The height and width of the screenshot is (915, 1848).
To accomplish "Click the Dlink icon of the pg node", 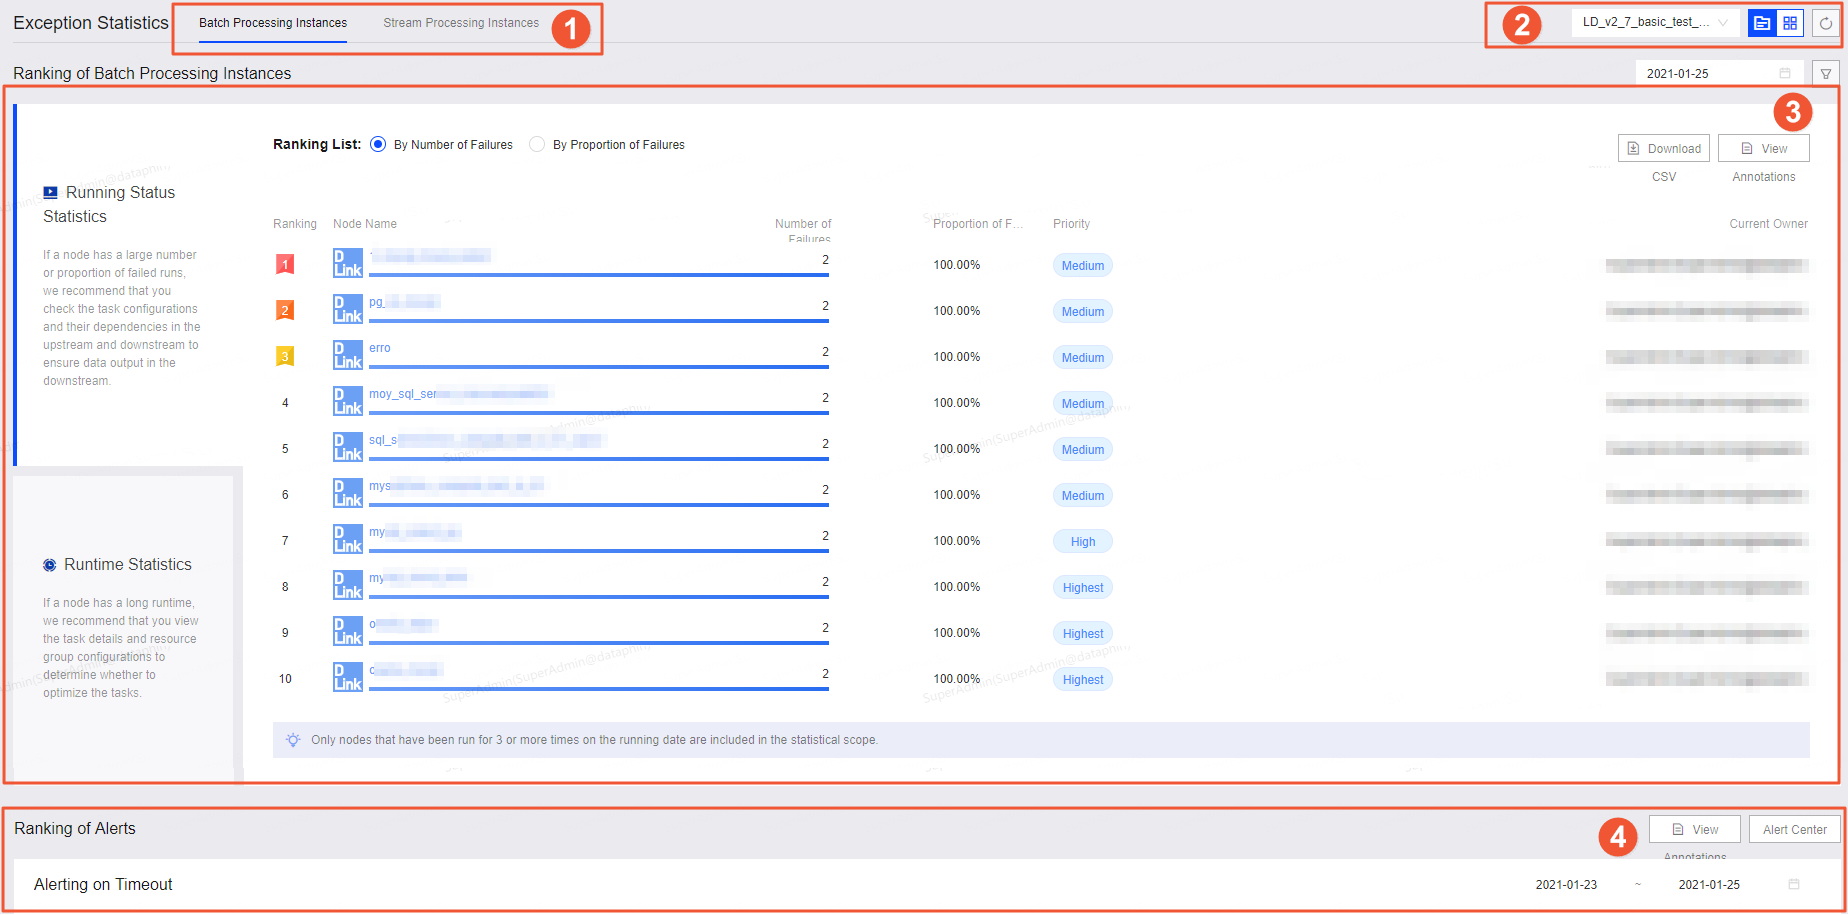I will (348, 309).
